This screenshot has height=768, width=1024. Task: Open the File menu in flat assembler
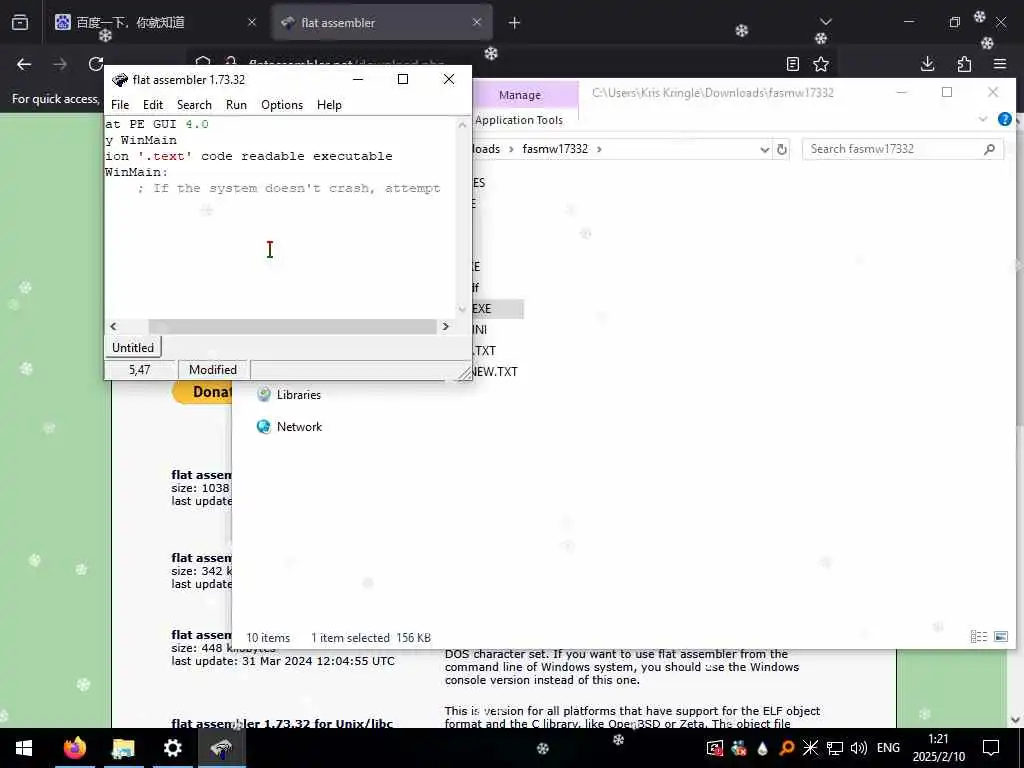[120, 104]
